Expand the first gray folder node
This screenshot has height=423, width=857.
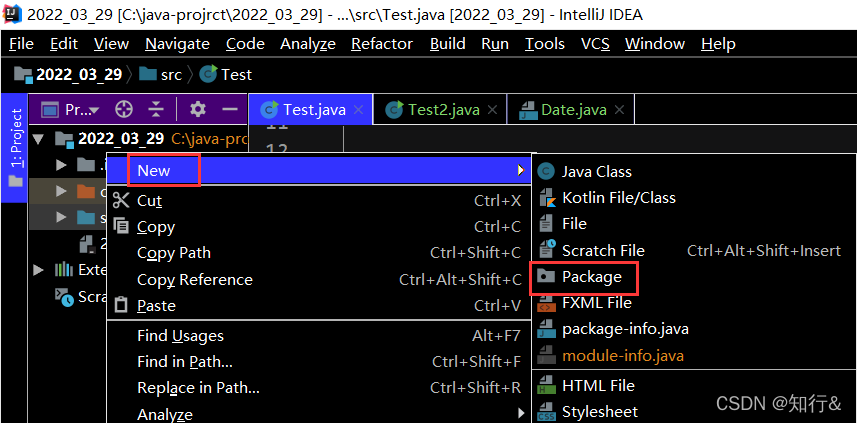click(61, 164)
